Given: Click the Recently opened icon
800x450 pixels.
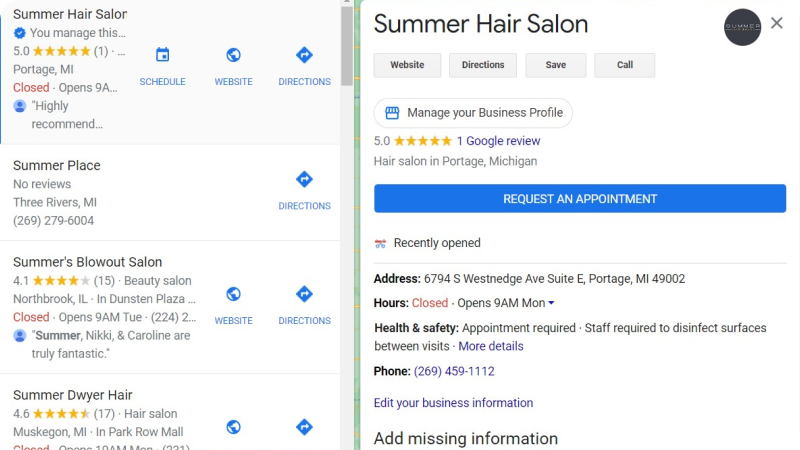Looking at the screenshot, I should (380, 243).
